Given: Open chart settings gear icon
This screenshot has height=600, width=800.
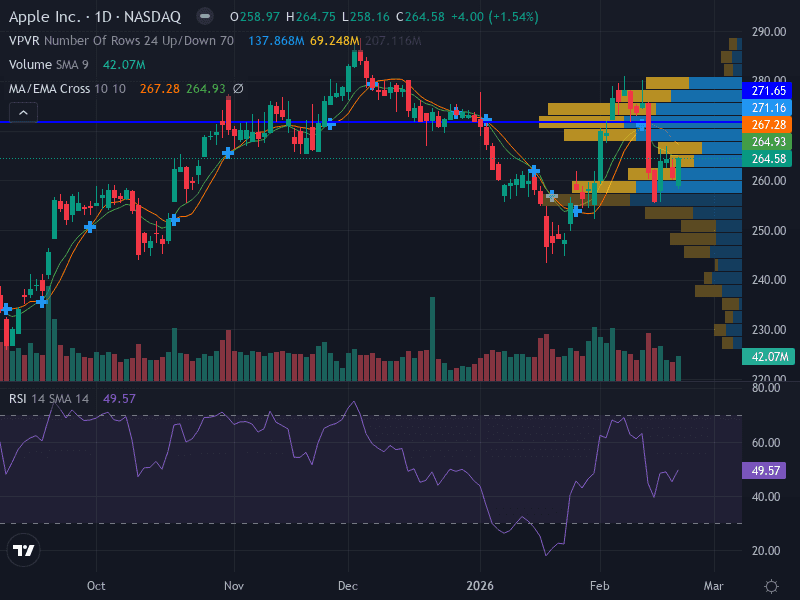Looking at the screenshot, I should pos(771,586).
